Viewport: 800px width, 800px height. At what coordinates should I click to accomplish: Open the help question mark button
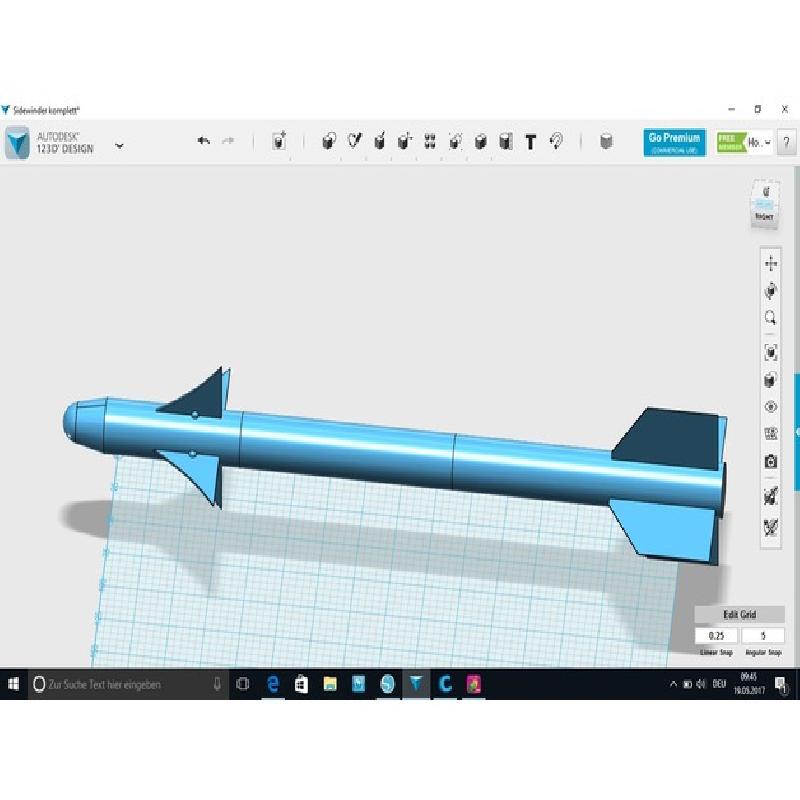(x=786, y=143)
